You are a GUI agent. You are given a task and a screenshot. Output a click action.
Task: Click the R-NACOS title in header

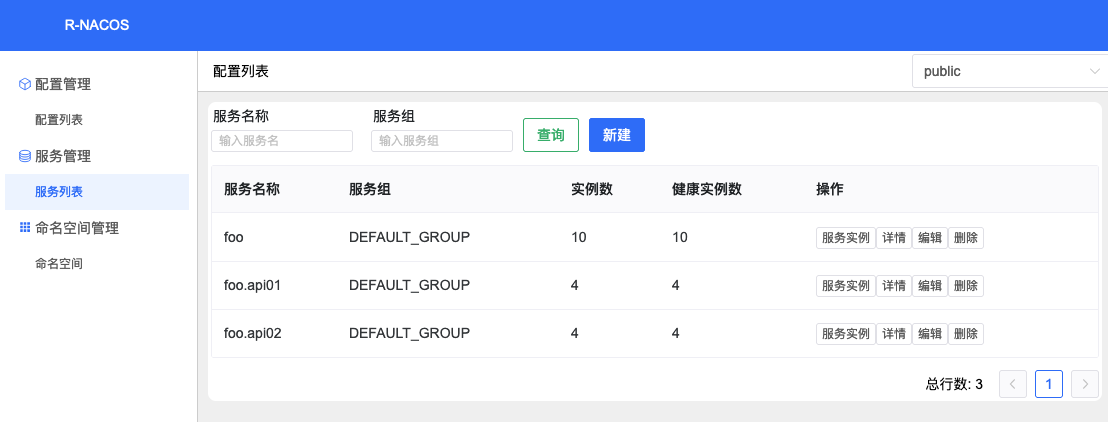[x=97, y=25]
